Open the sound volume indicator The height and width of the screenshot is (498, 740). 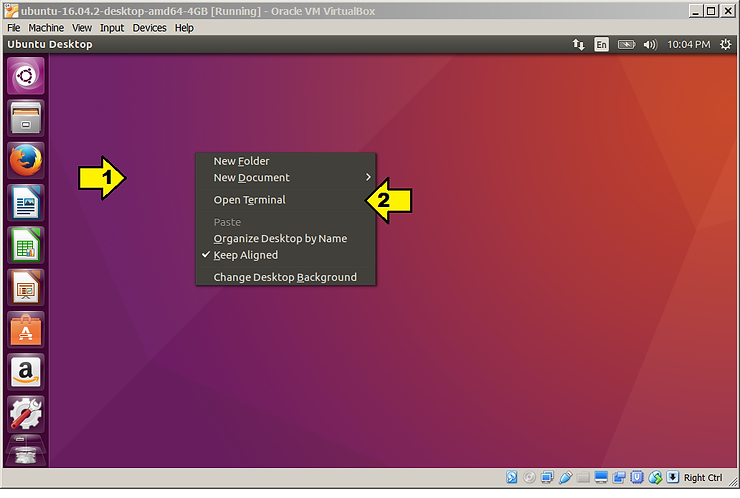point(650,44)
